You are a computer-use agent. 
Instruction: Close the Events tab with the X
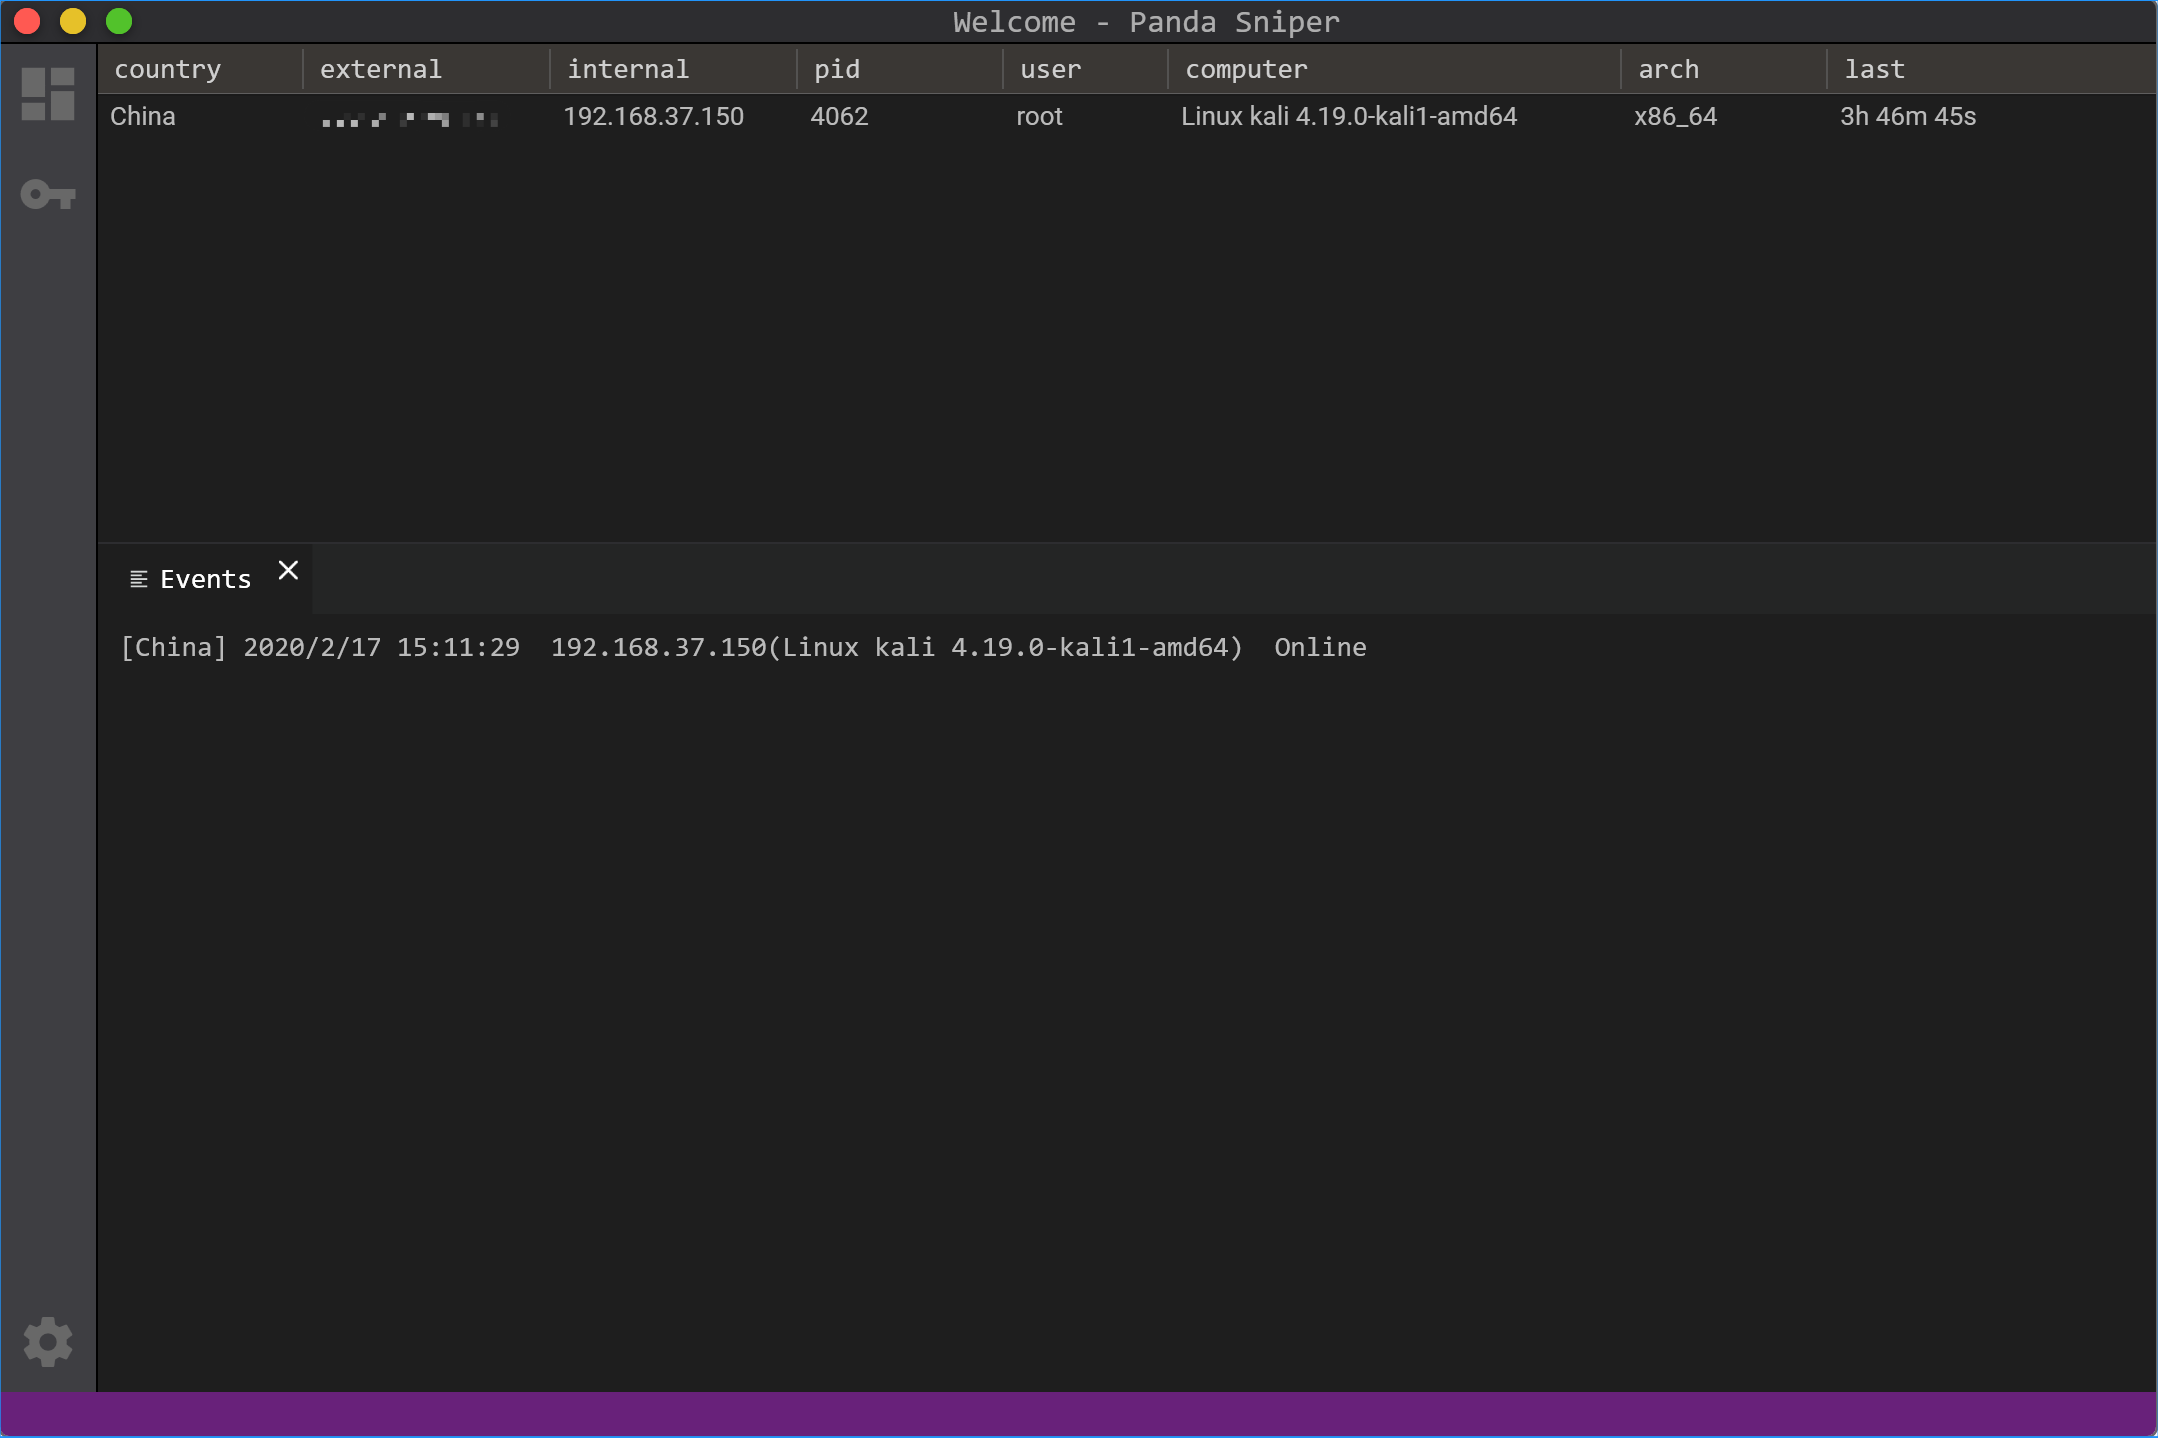(x=288, y=570)
